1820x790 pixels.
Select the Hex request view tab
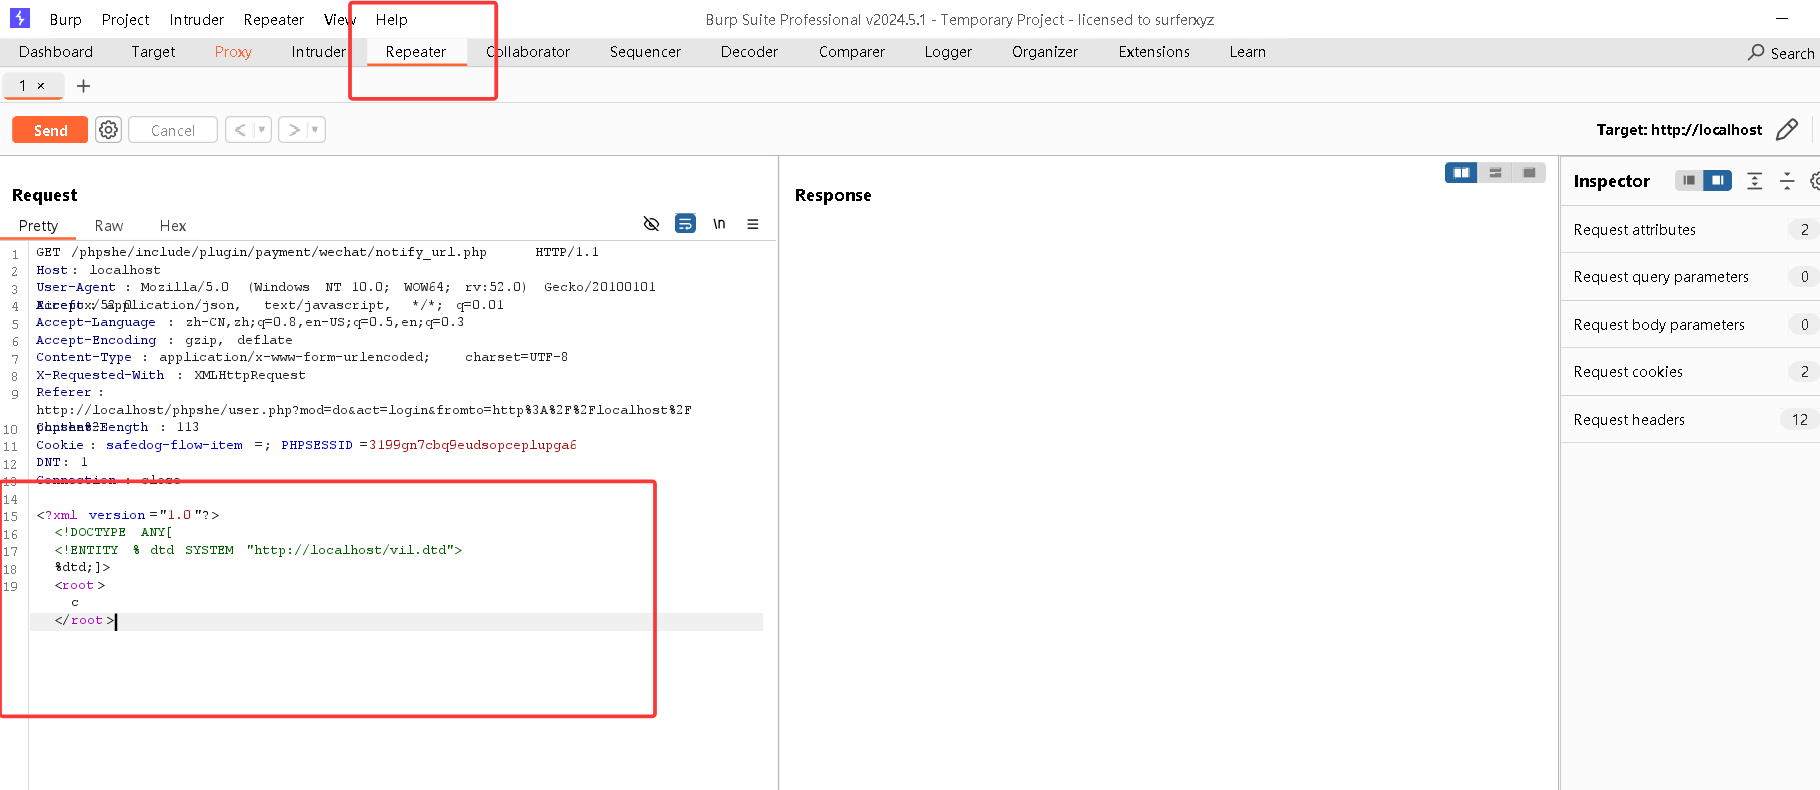pos(173,226)
